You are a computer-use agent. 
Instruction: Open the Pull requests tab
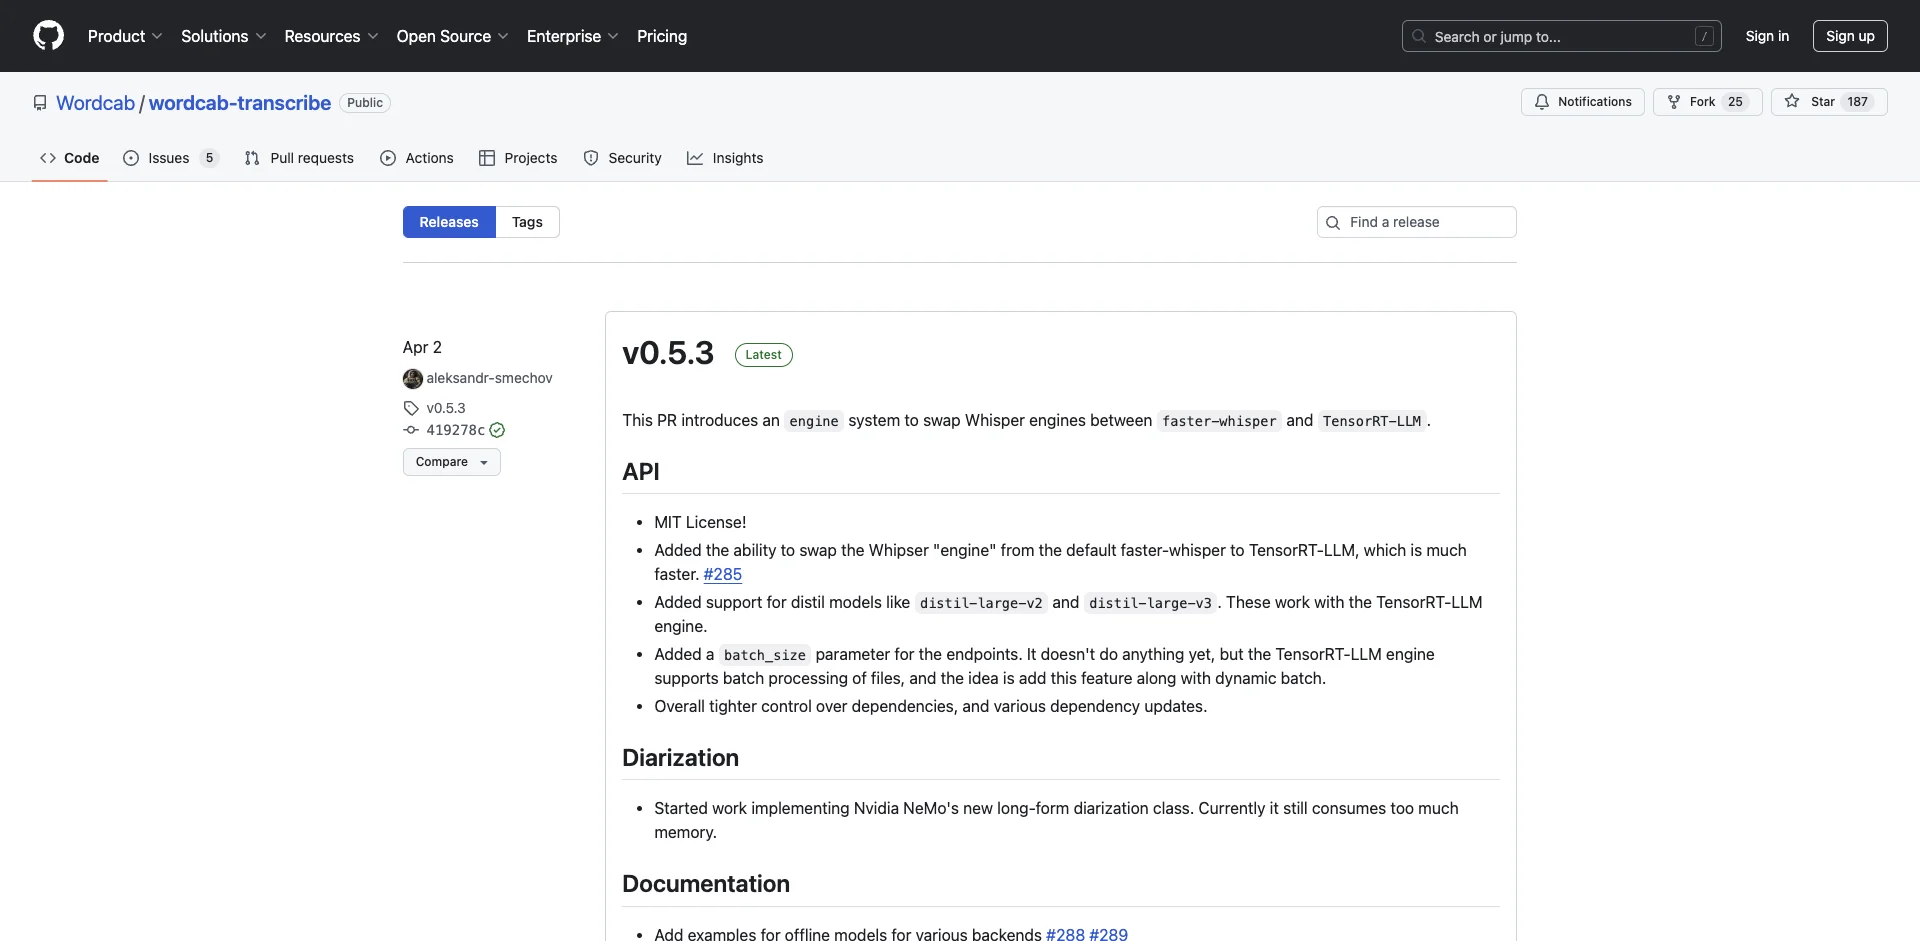point(299,158)
